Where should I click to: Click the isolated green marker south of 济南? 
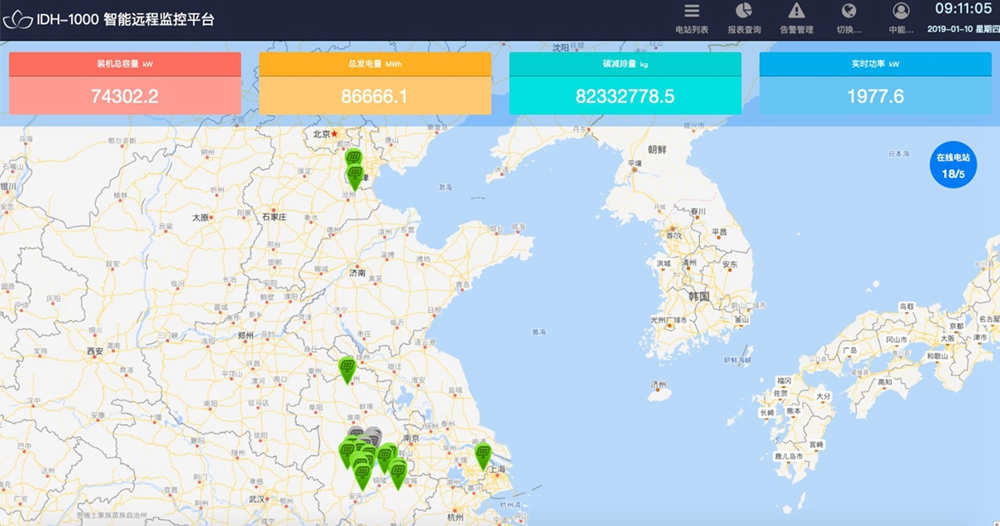coord(347,368)
